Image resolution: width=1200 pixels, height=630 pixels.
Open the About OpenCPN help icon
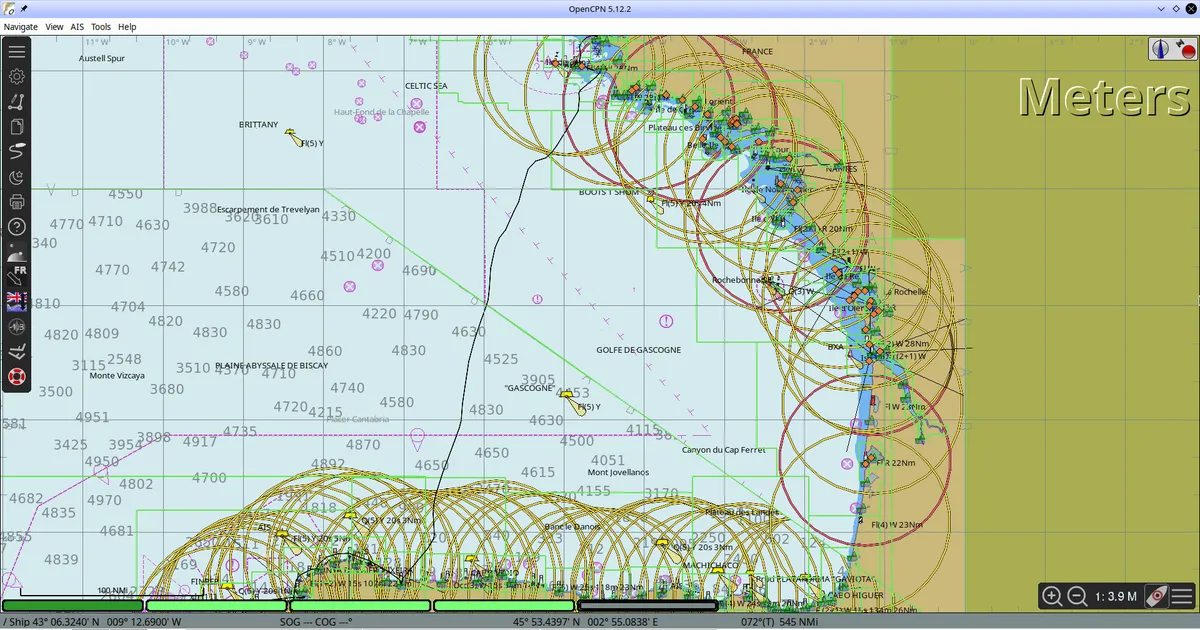17,227
